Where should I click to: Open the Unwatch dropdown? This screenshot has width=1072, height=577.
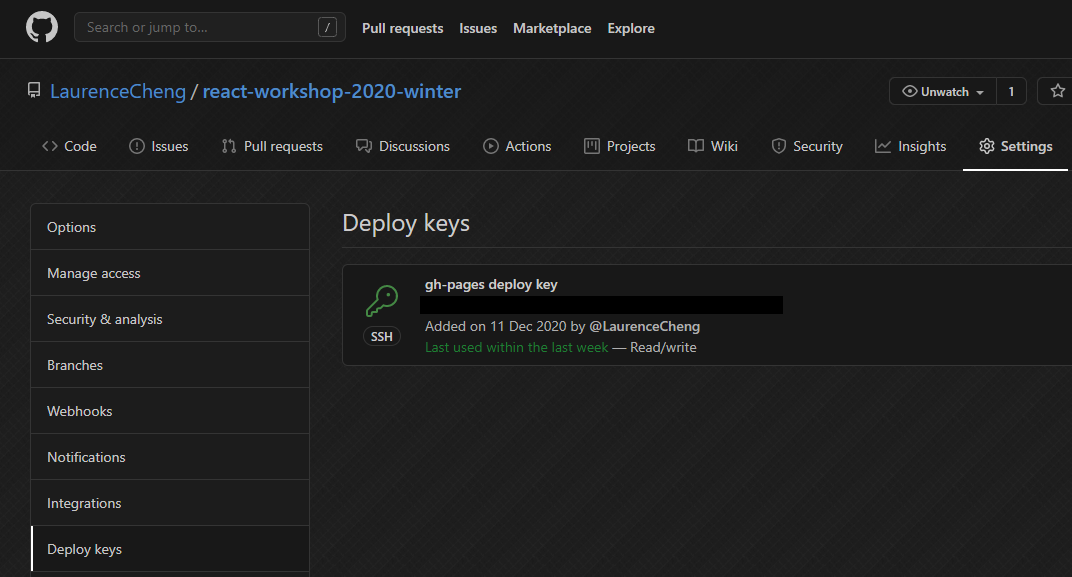coord(943,91)
